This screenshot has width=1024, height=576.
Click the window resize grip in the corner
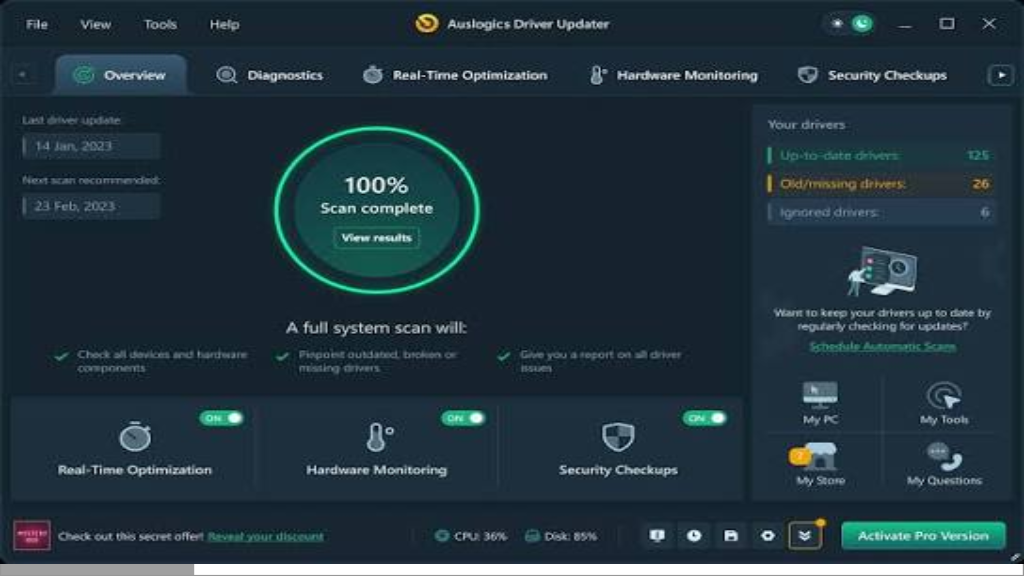[x=1016, y=556]
